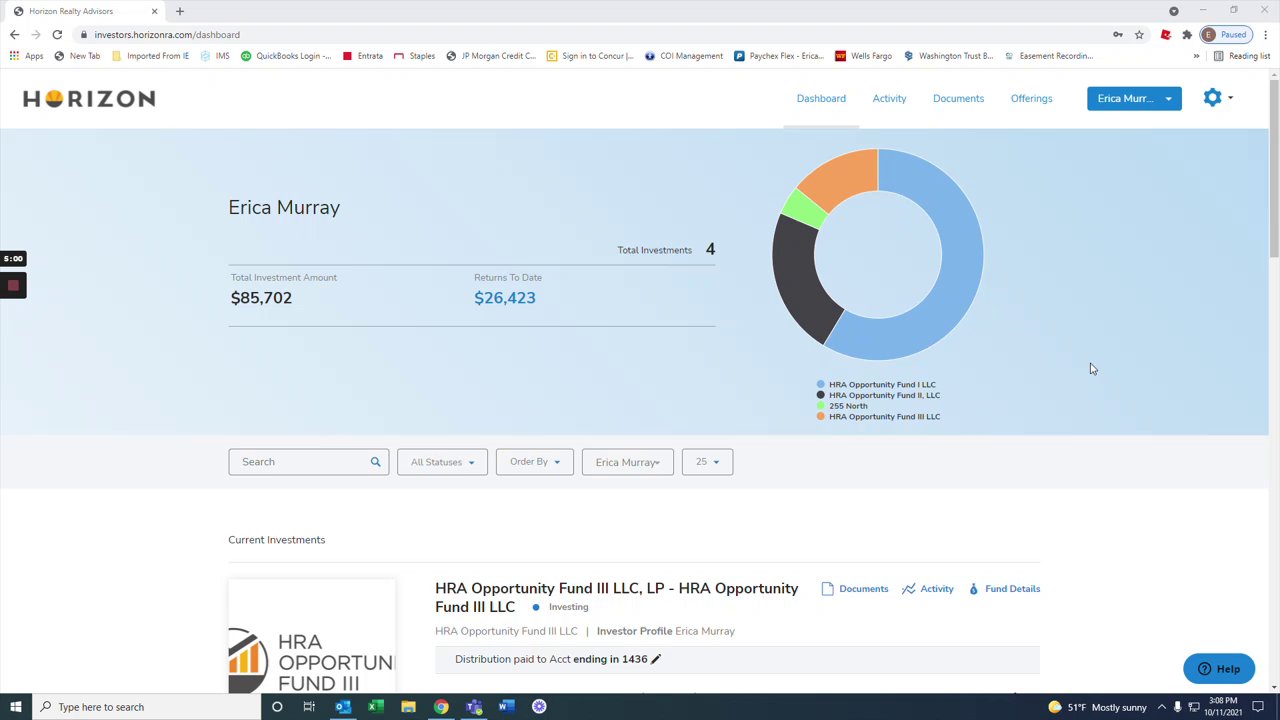Viewport: 1280px width, 720px height.
Task: Open the settings gear menu
Action: pyautogui.click(x=1217, y=98)
